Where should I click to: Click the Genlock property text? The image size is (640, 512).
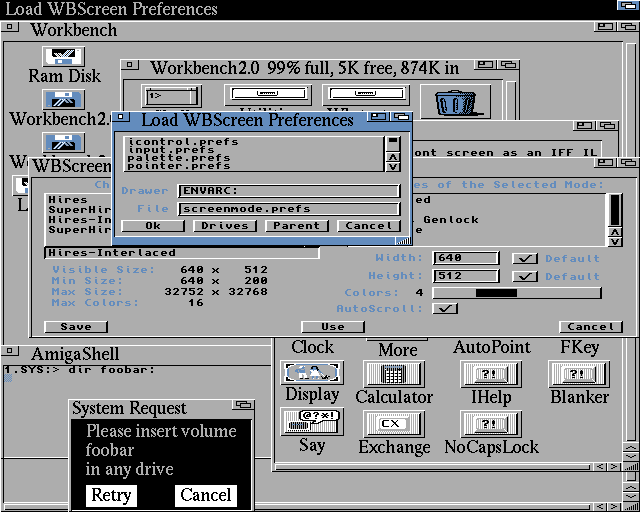451,220
